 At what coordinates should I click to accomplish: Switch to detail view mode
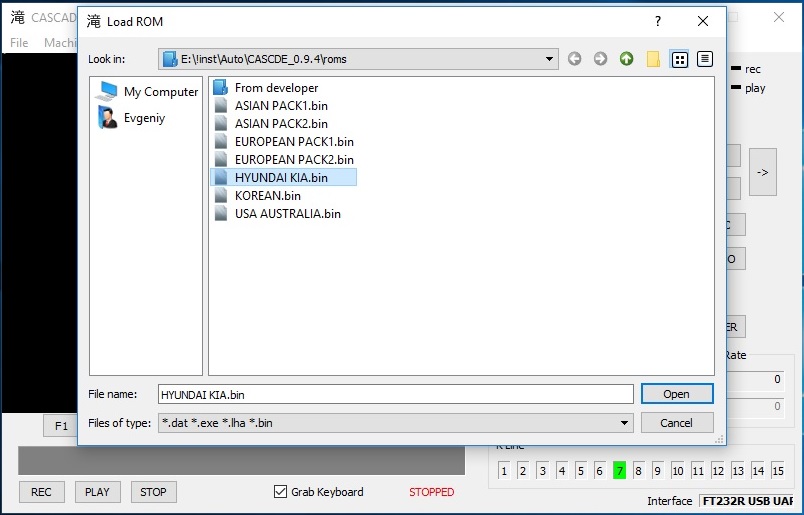705,59
